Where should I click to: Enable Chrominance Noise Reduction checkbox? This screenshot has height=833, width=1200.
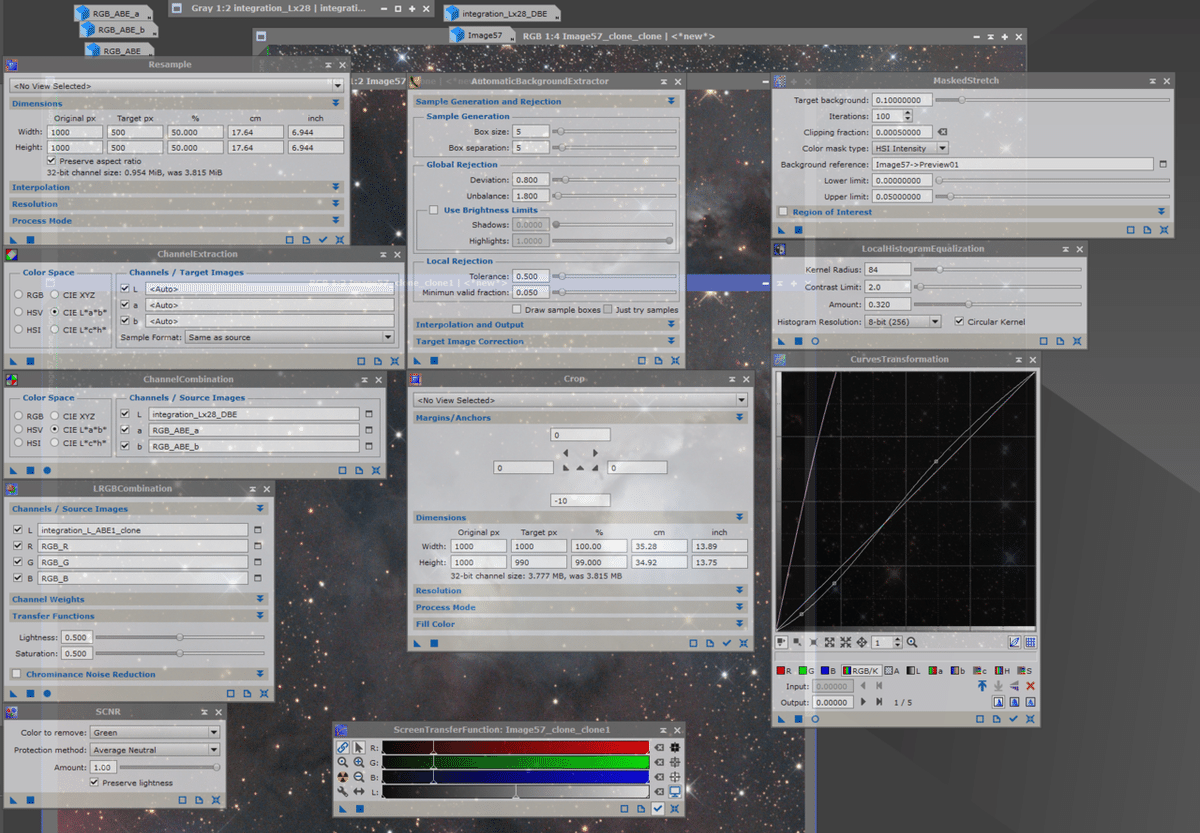point(16,674)
